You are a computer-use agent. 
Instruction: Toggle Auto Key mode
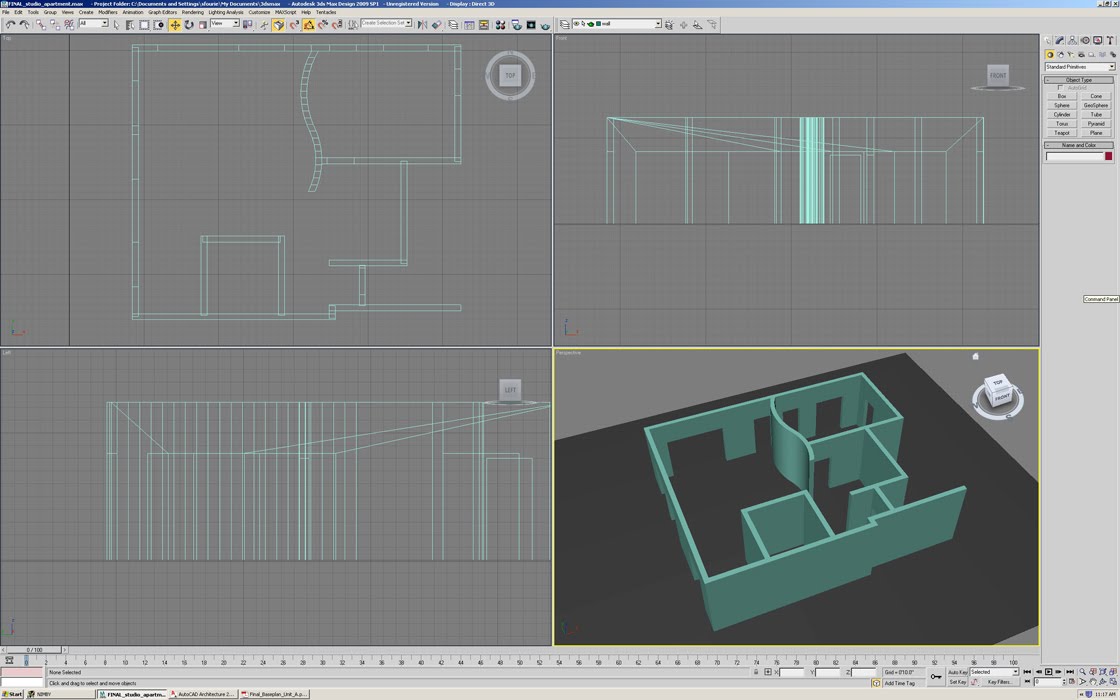click(x=957, y=672)
